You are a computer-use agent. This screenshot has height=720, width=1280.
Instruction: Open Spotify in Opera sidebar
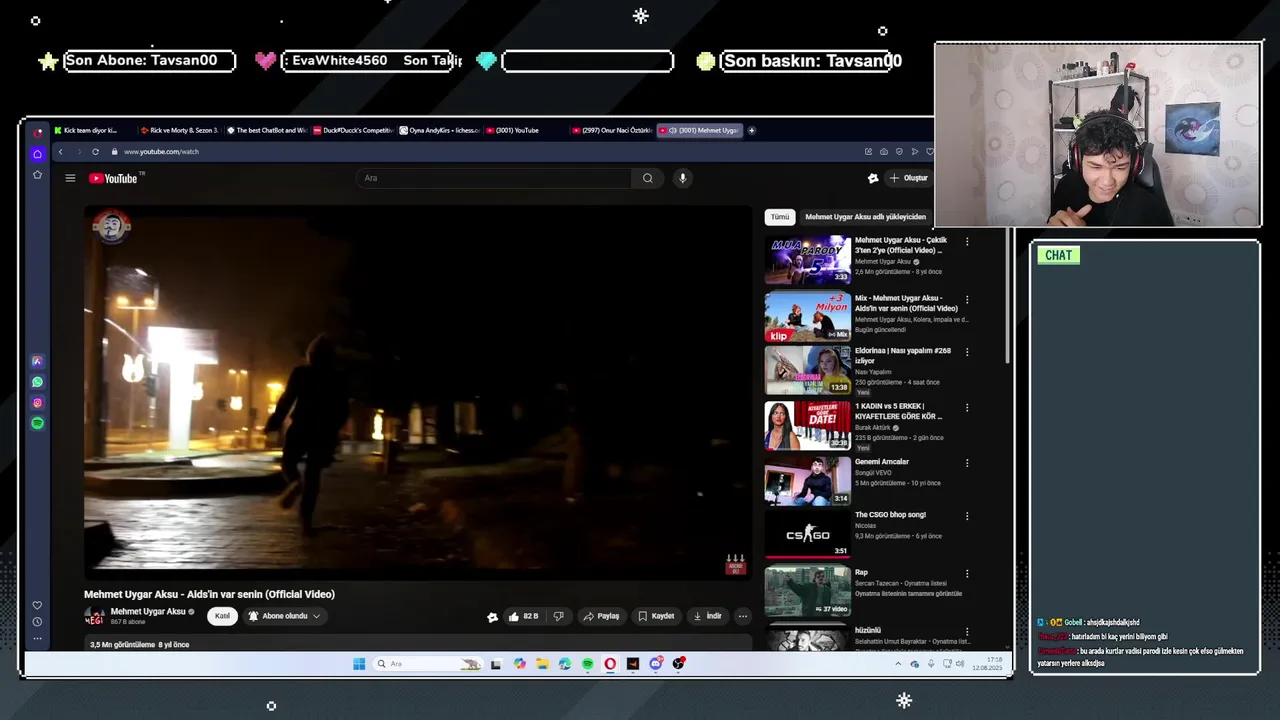[37, 423]
